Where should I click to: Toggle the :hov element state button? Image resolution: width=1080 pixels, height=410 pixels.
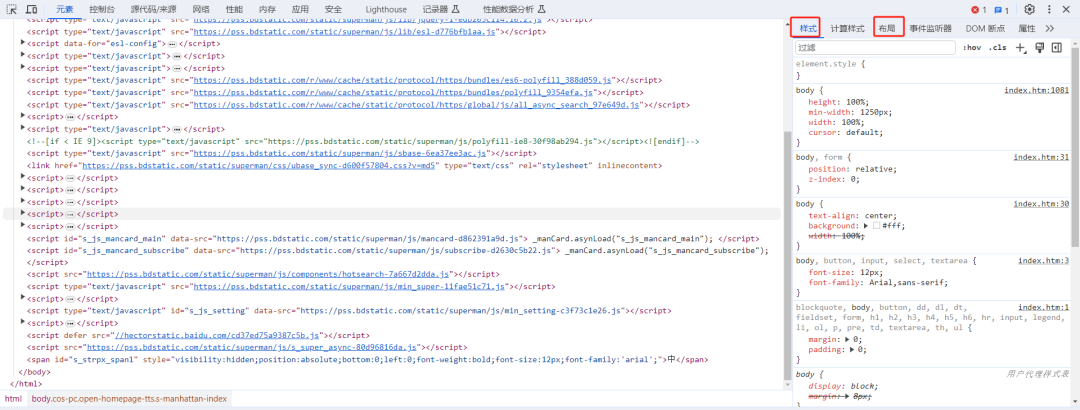pyautogui.click(x=972, y=48)
